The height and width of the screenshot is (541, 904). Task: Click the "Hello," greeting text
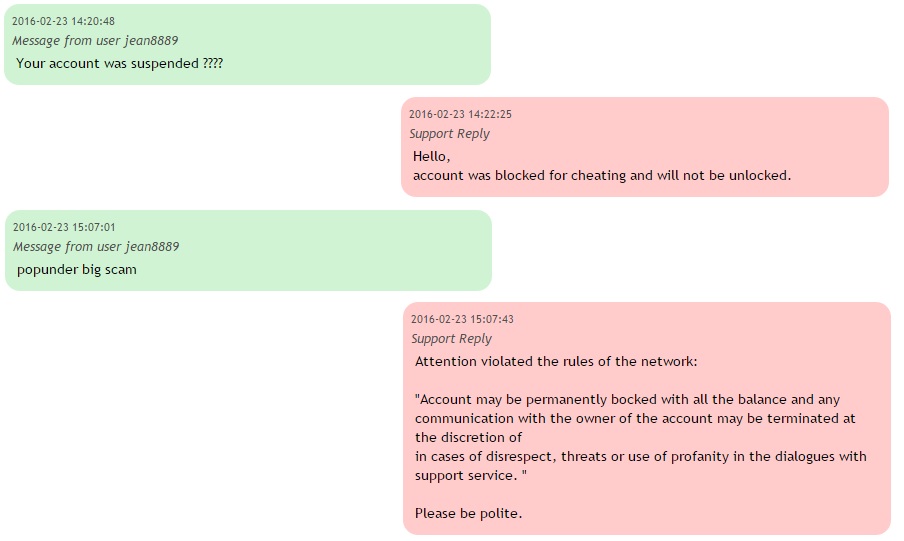432,156
